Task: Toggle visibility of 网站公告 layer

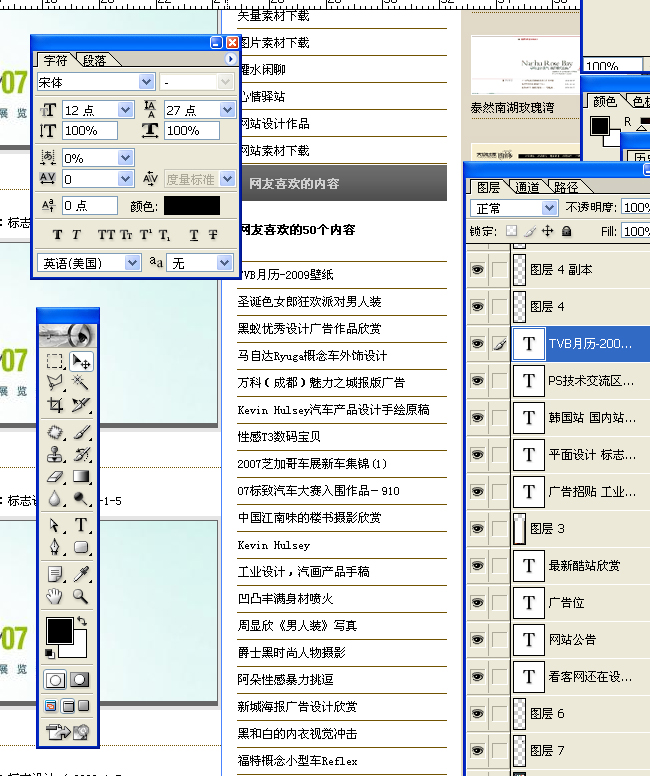Action: (477, 639)
